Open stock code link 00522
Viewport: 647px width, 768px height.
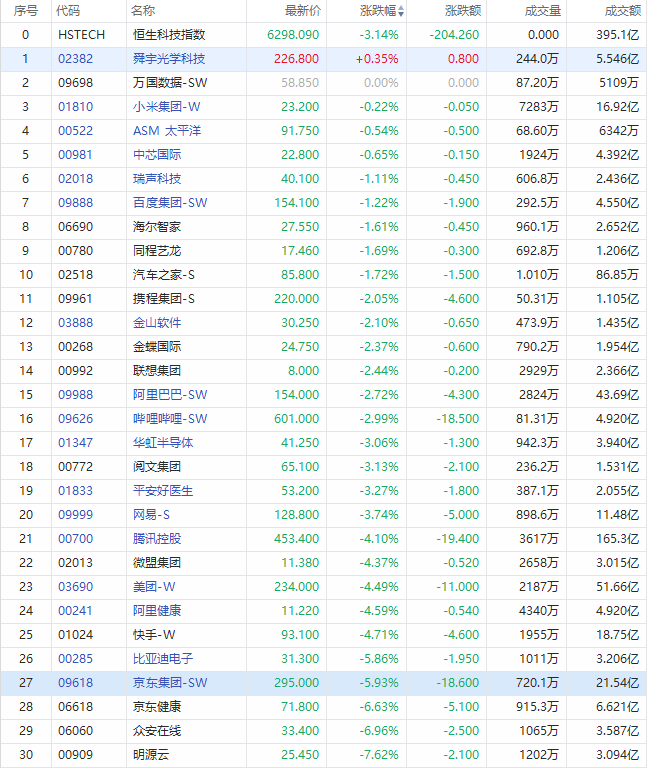75,131
